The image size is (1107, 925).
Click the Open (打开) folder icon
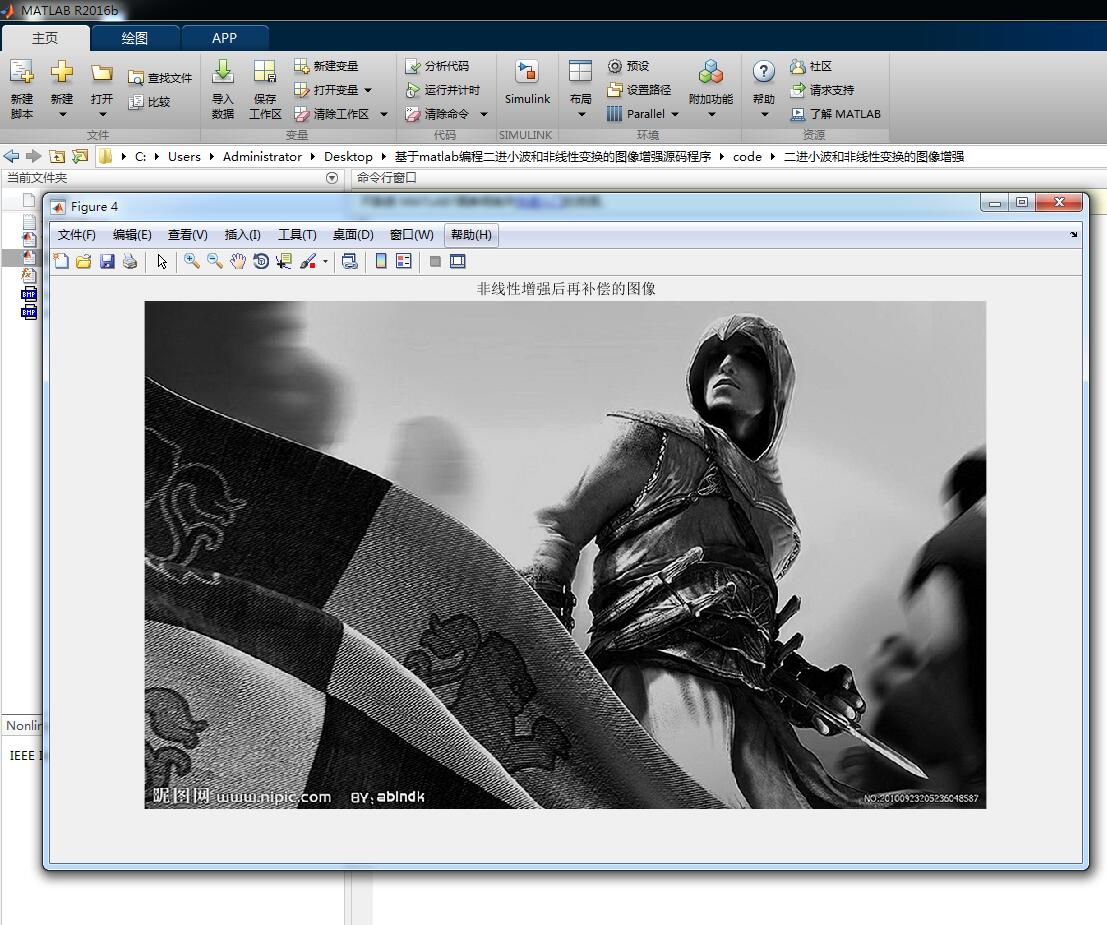tap(102, 73)
